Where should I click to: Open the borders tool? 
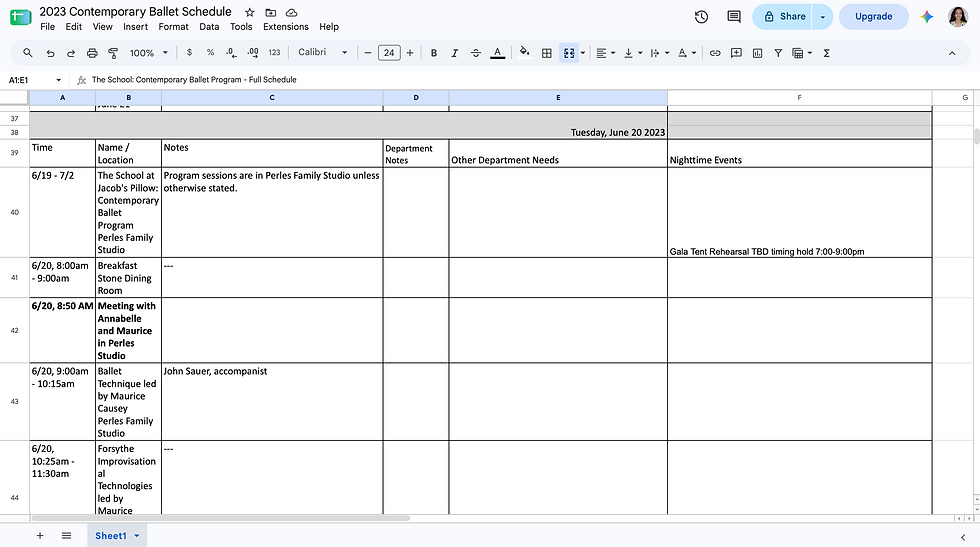click(x=547, y=53)
